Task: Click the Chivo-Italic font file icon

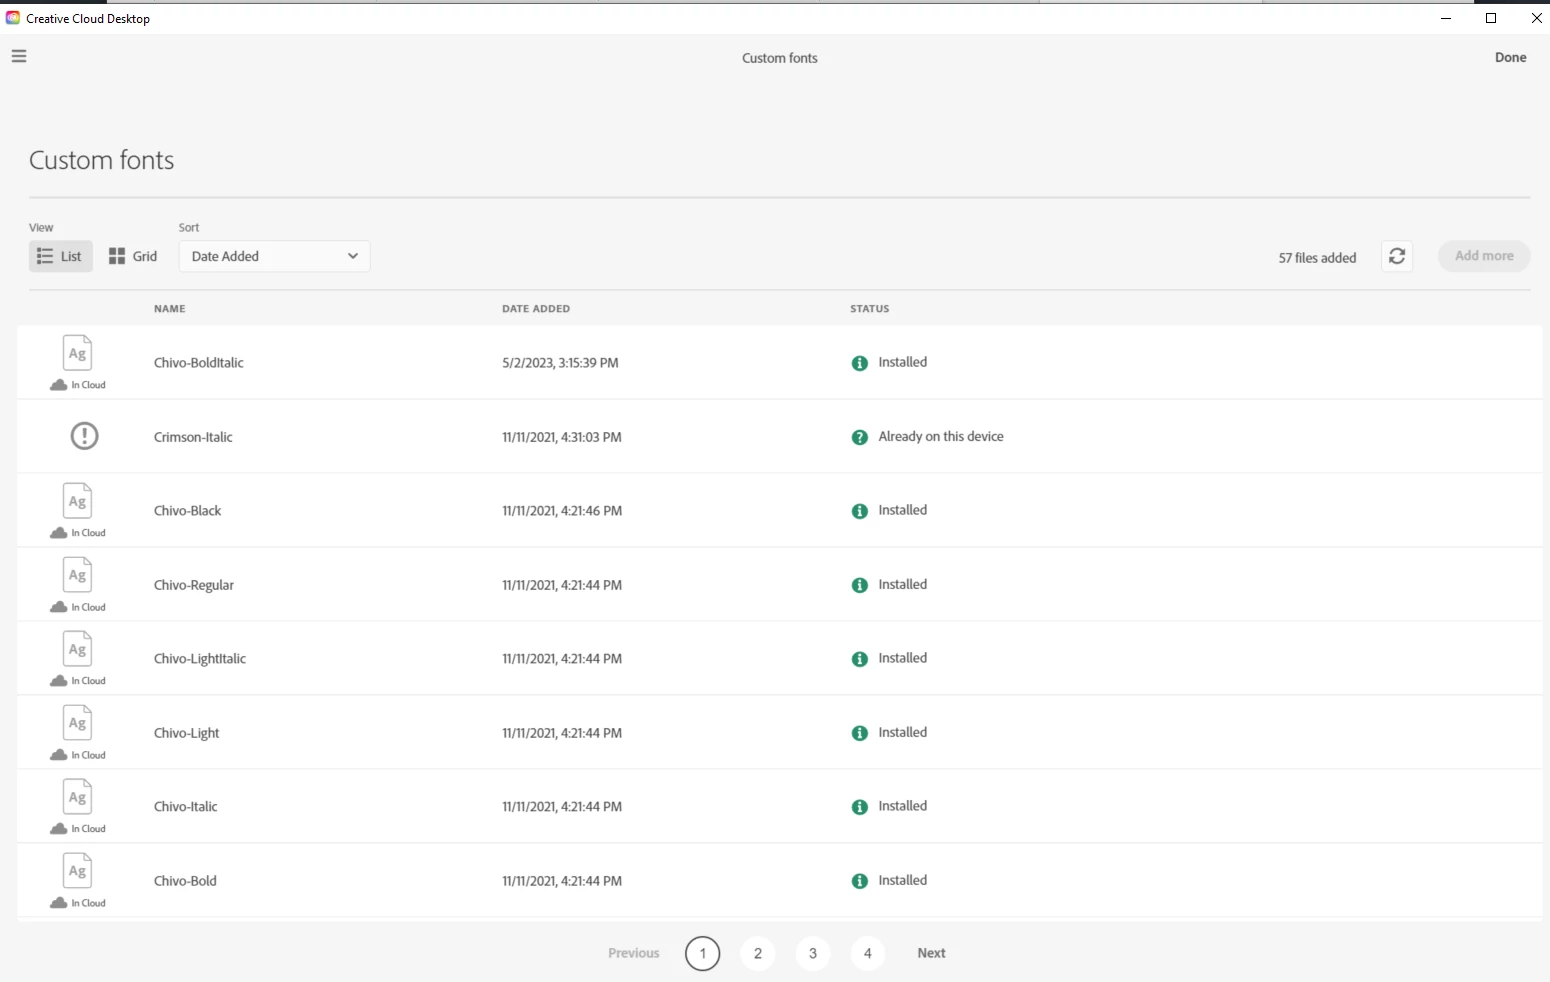Action: point(77,797)
